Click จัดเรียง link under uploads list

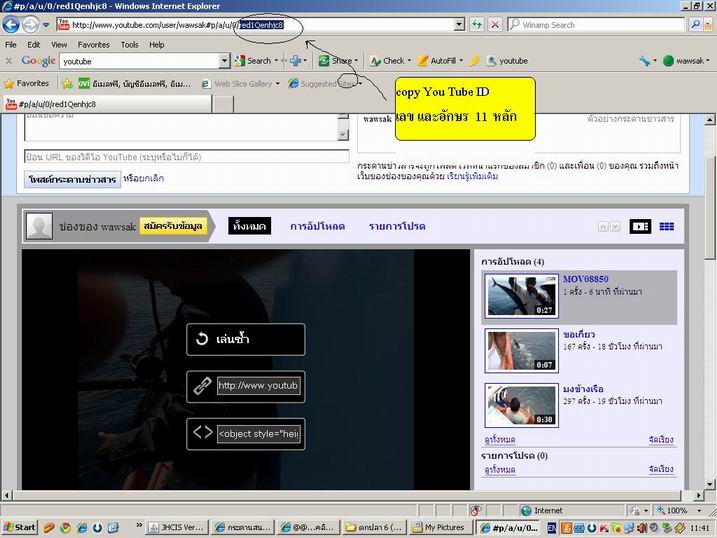(x=661, y=440)
